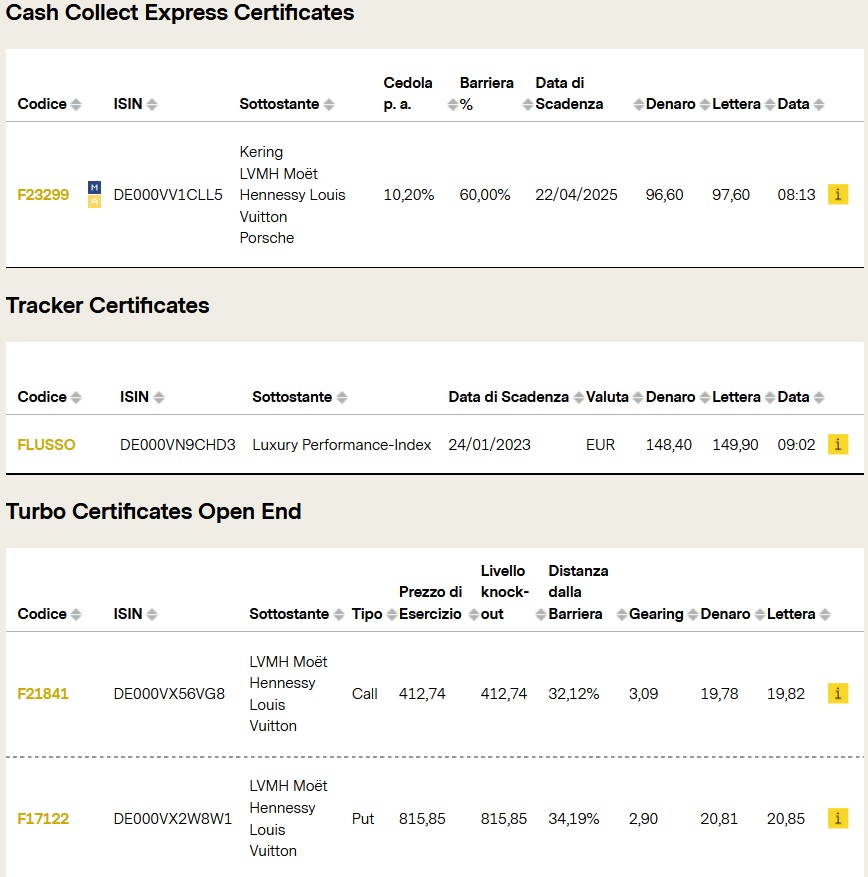This screenshot has width=868, height=877.
Task: Sort Cash Collect table by ISIN
Action: 152,105
